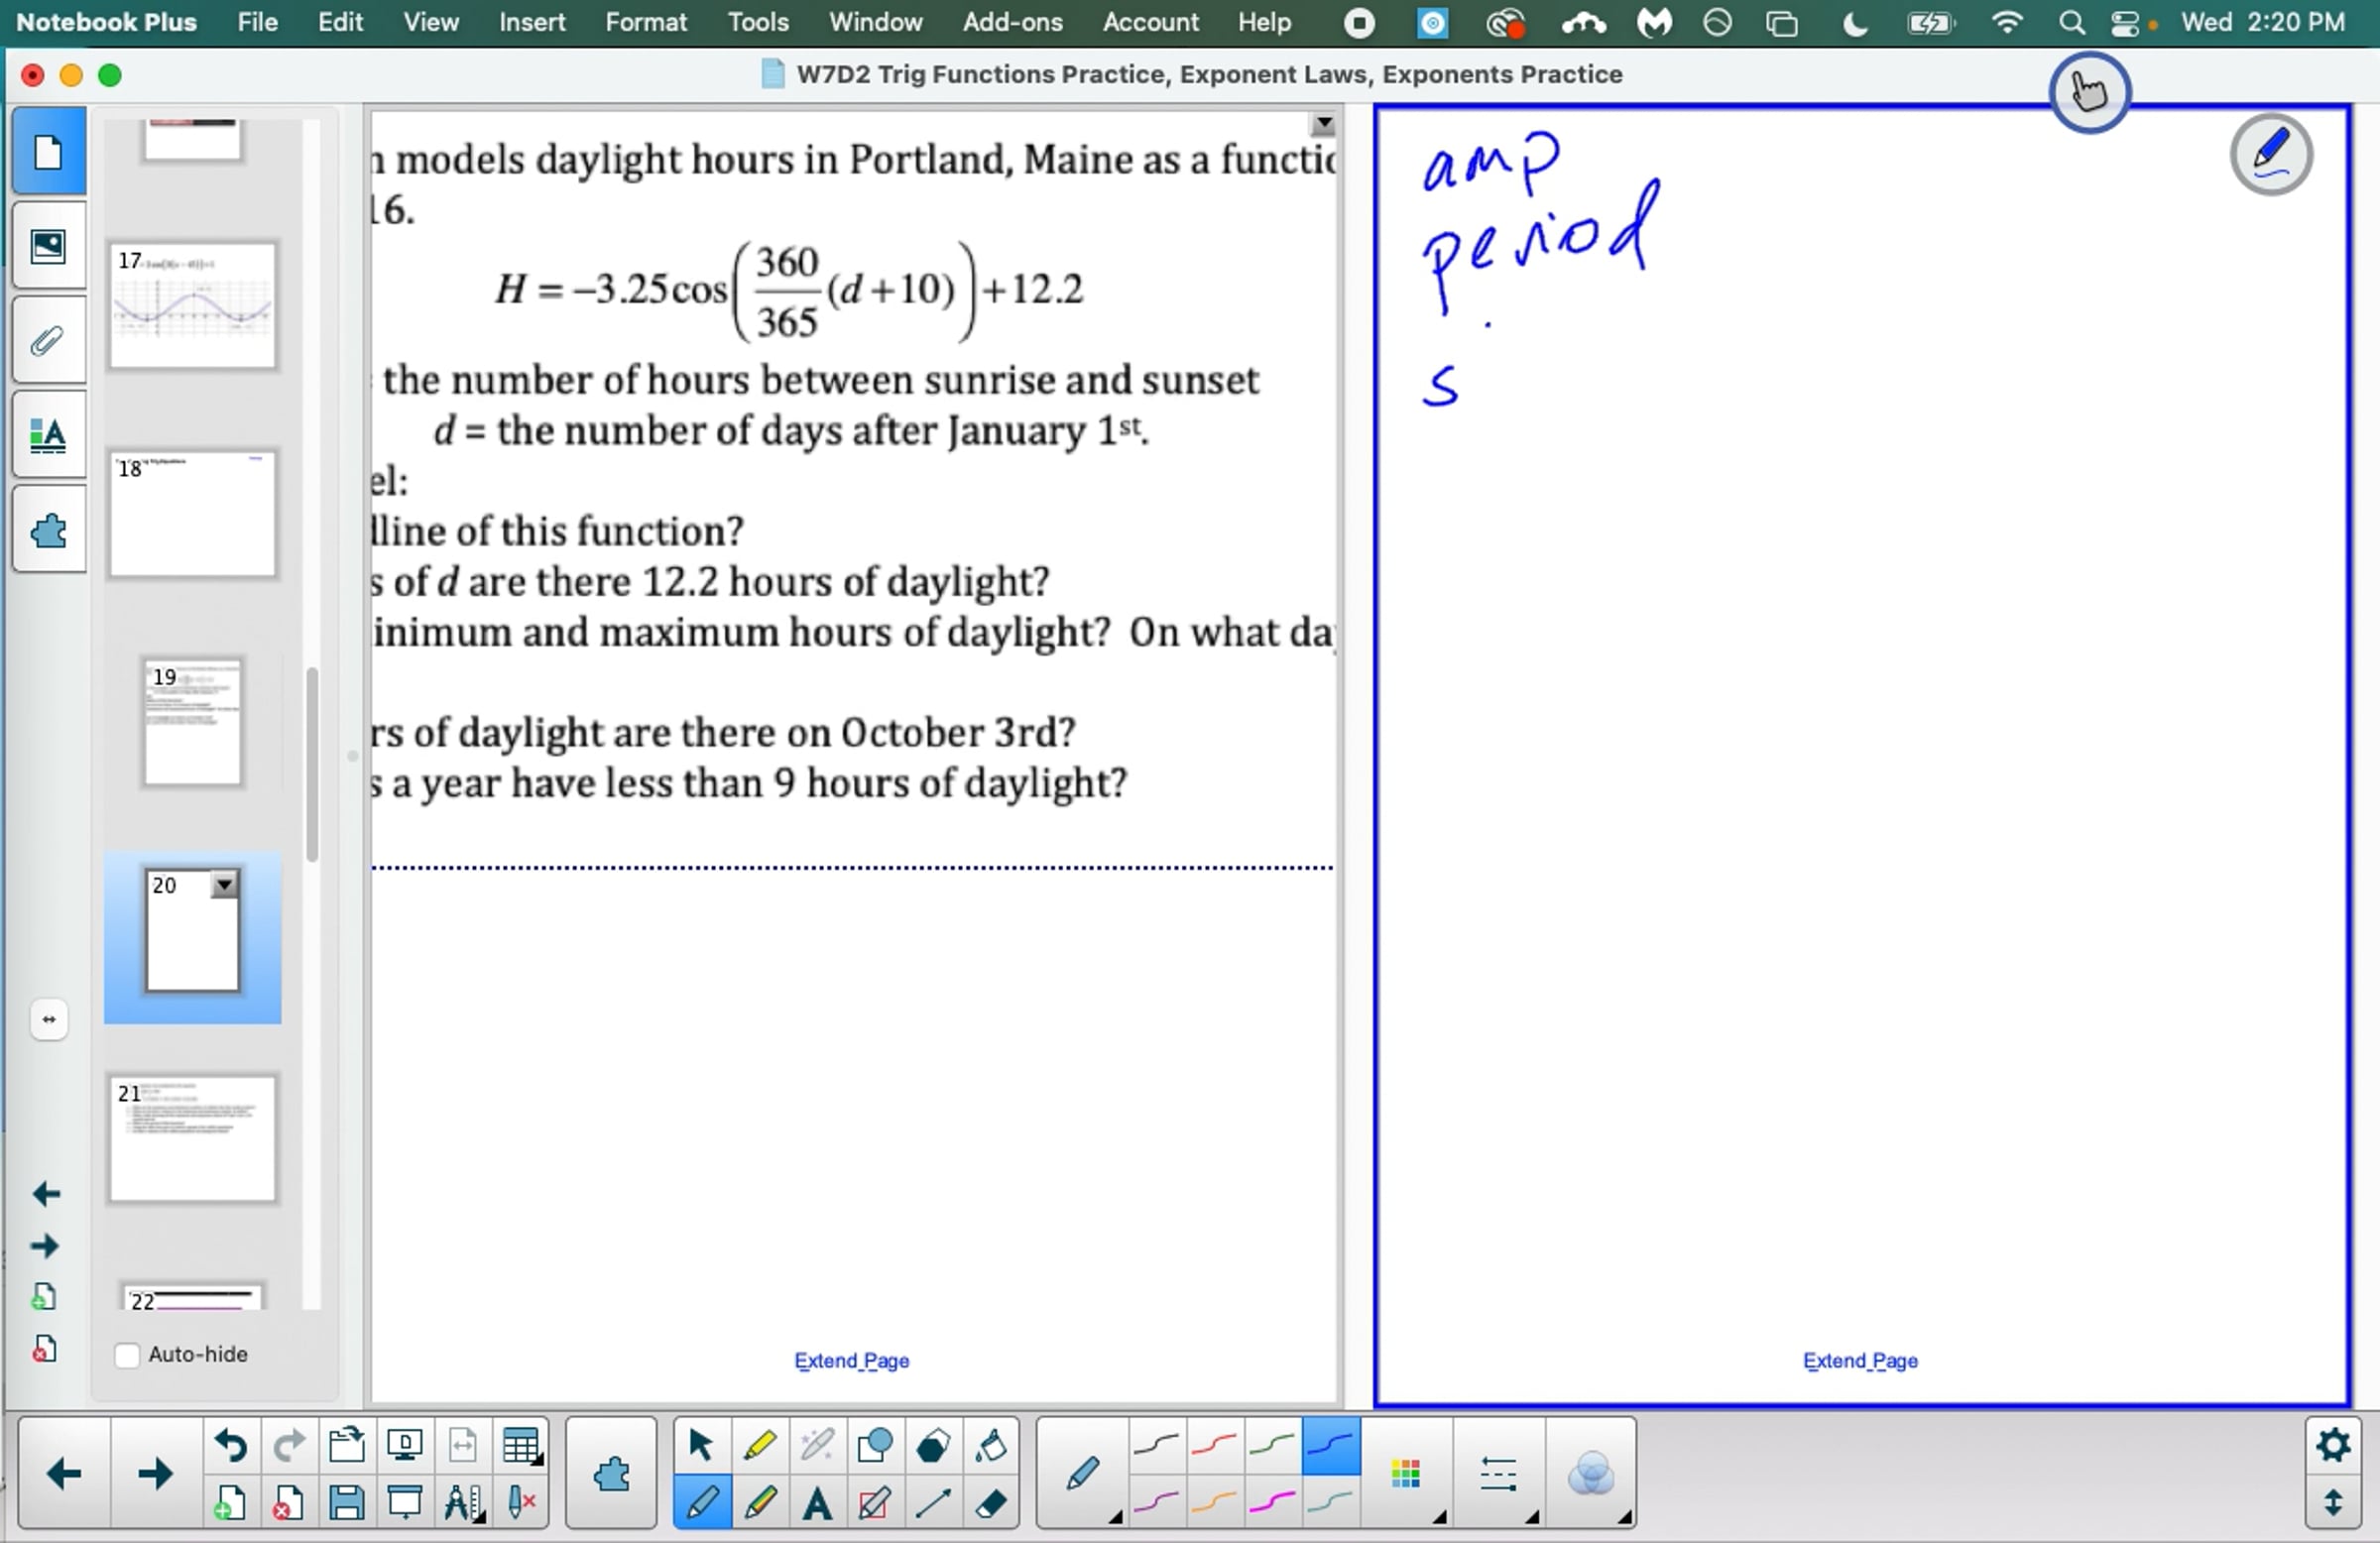This screenshot has width=2380, height=1543.
Task: Open the Insert menu
Action: (x=532, y=22)
